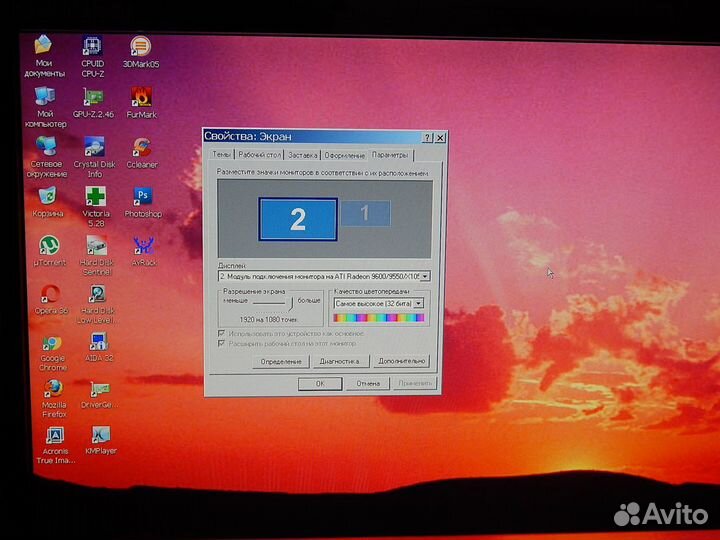720x540 pixels.
Task: Switch to the Оформление tab
Action: coord(344,155)
